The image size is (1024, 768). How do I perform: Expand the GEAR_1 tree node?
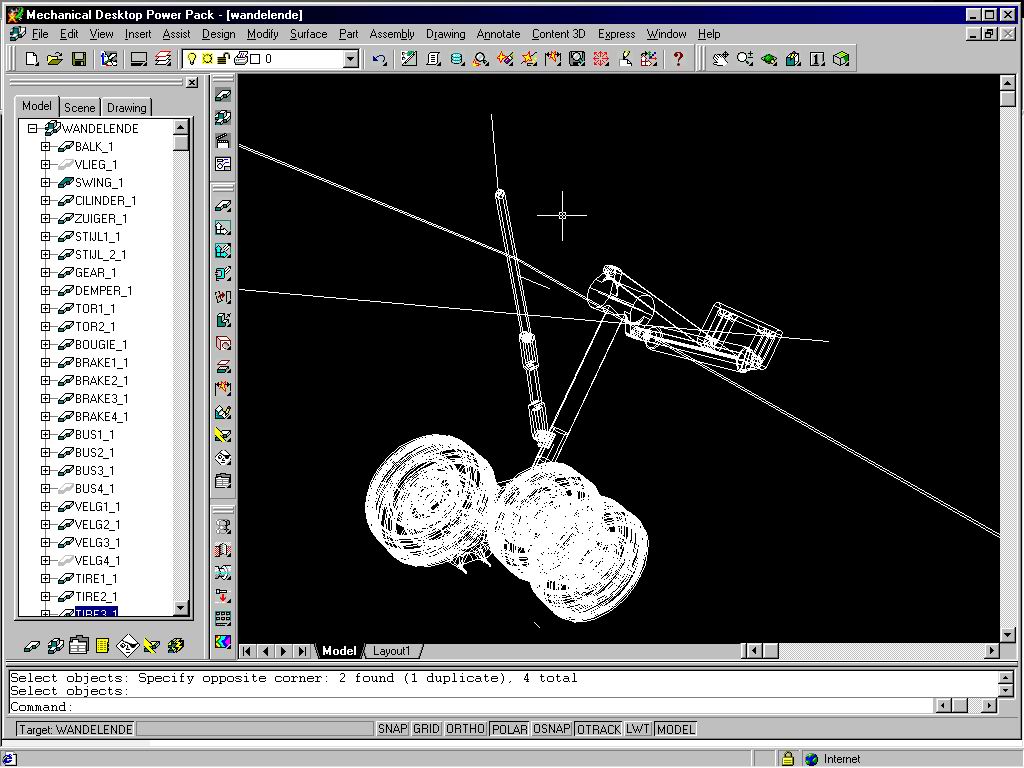45,273
